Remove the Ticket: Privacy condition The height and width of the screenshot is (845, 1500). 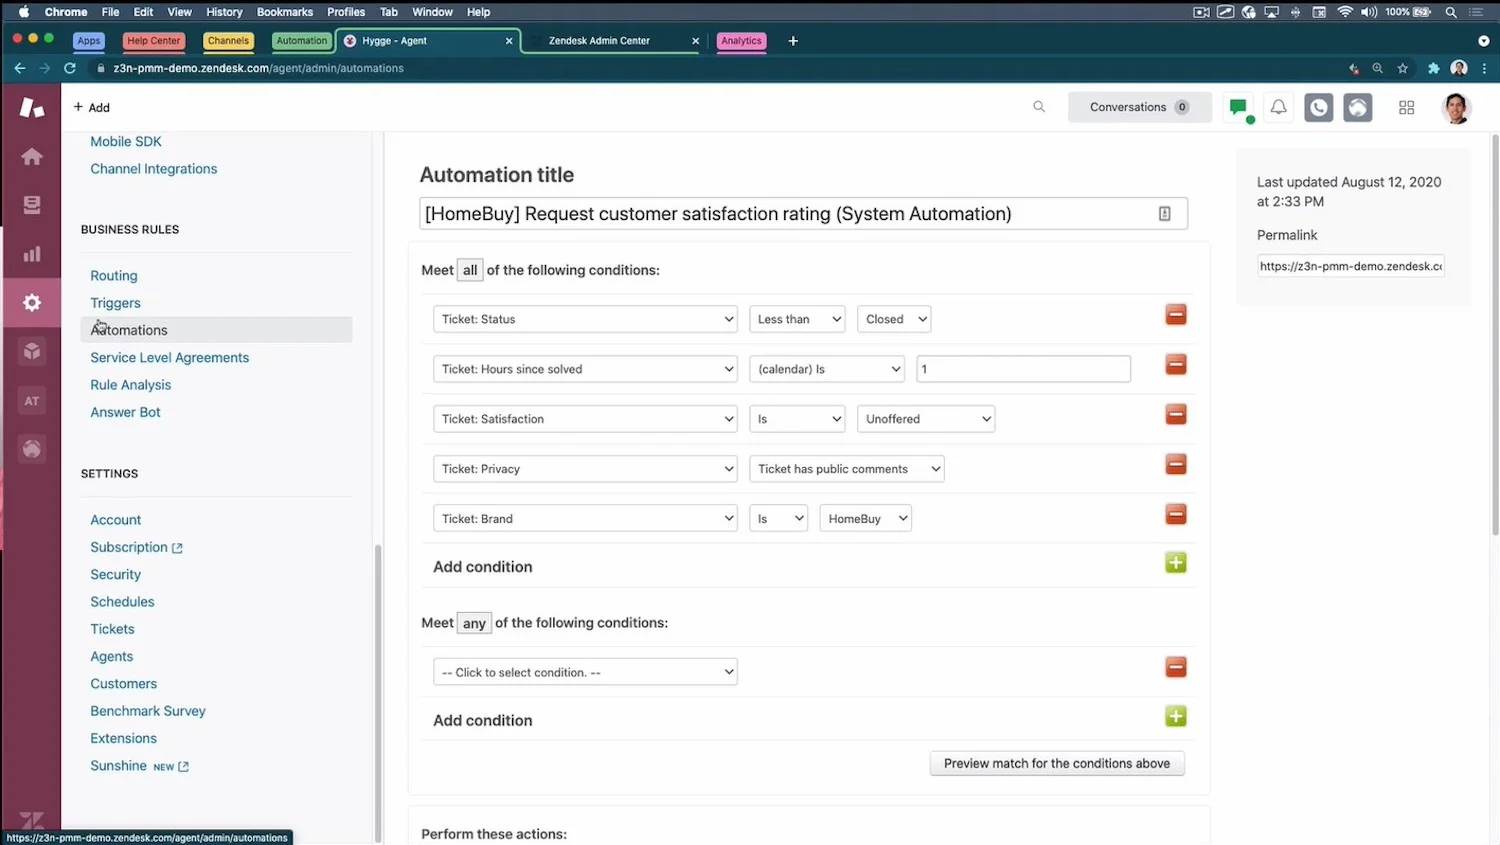[x=1176, y=464]
